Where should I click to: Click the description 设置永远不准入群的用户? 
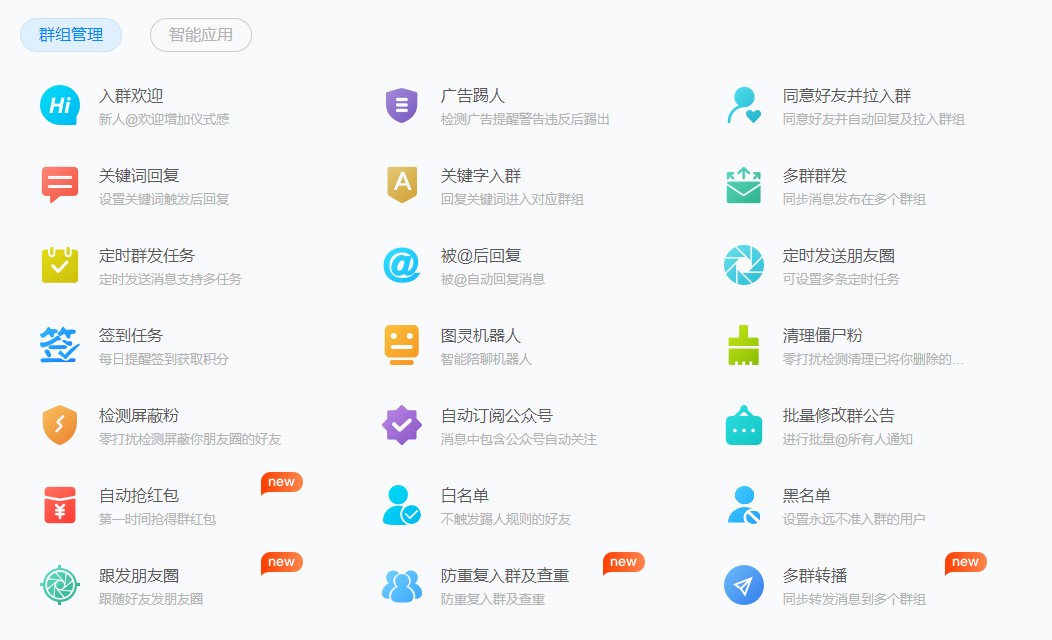pyautogui.click(x=854, y=519)
